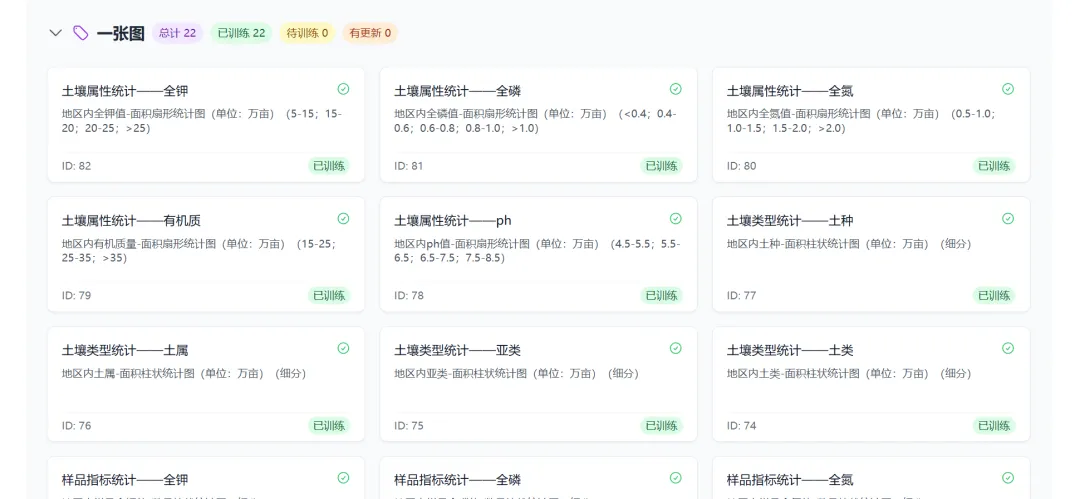
Task: Click 已训练 status tag on ID: 82 card
Action: (329, 166)
